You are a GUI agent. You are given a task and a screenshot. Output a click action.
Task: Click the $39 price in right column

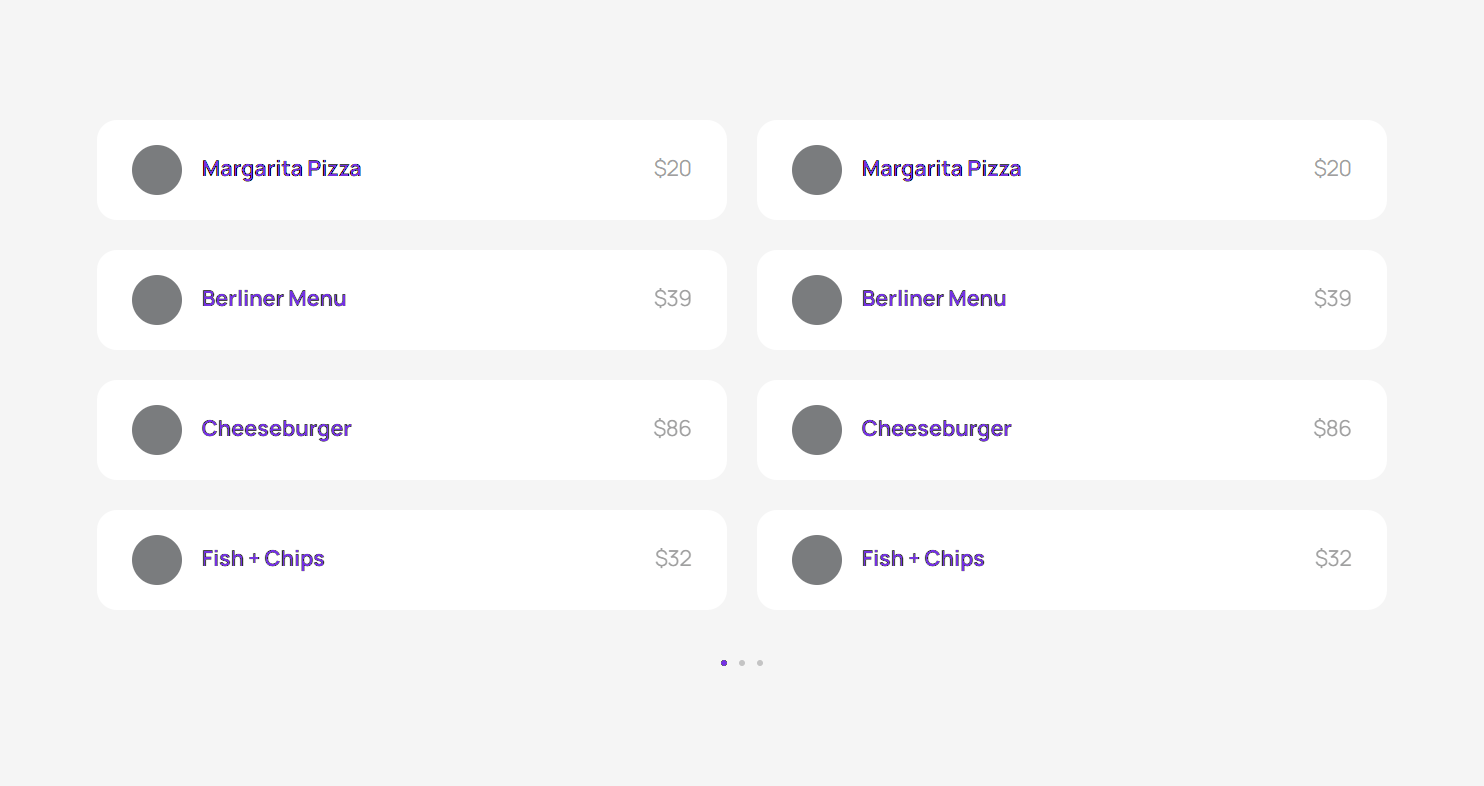pyautogui.click(x=1332, y=299)
